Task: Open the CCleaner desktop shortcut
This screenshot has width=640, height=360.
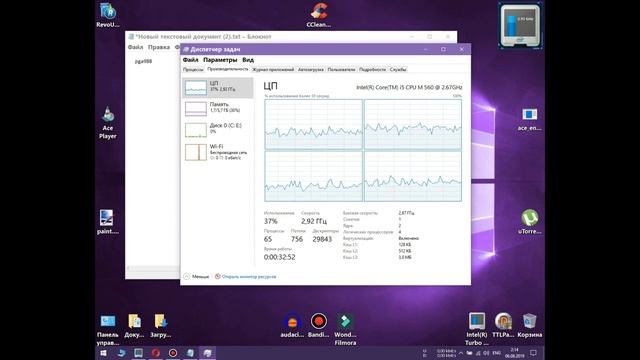Action: pyautogui.click(x=318, y=15)
